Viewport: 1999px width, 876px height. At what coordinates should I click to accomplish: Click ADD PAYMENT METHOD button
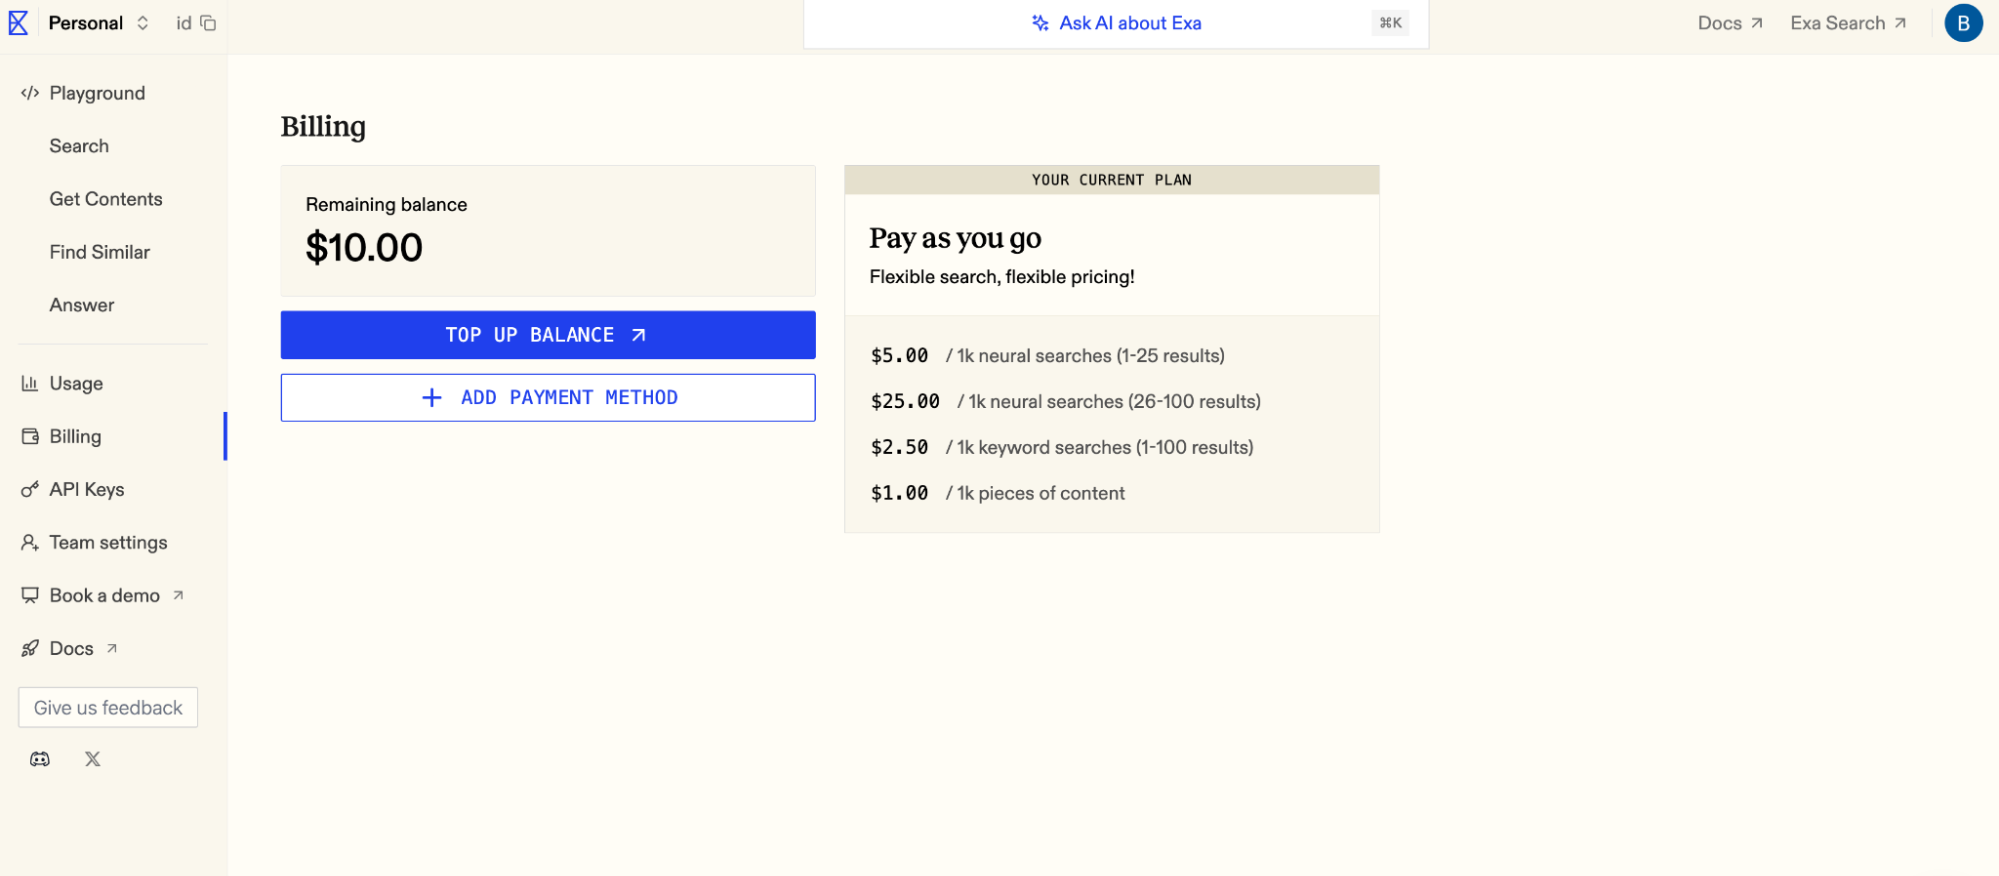[x=548, y=398]
